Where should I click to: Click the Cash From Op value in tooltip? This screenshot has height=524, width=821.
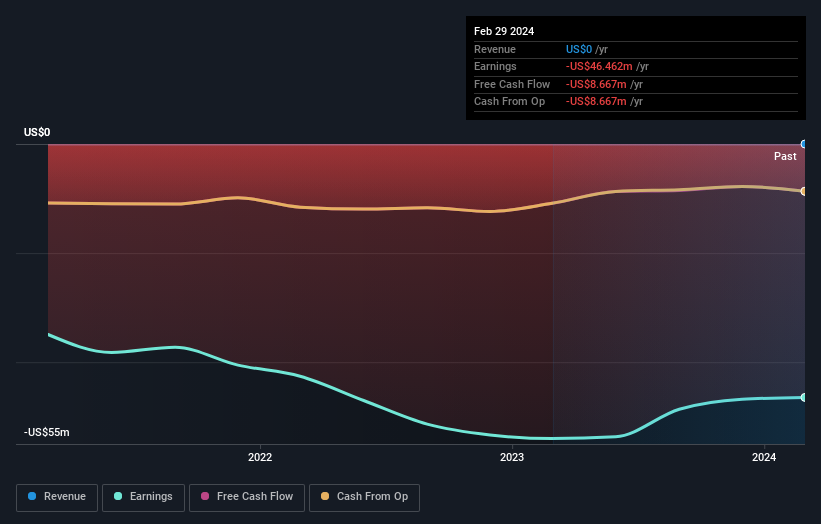596,102
